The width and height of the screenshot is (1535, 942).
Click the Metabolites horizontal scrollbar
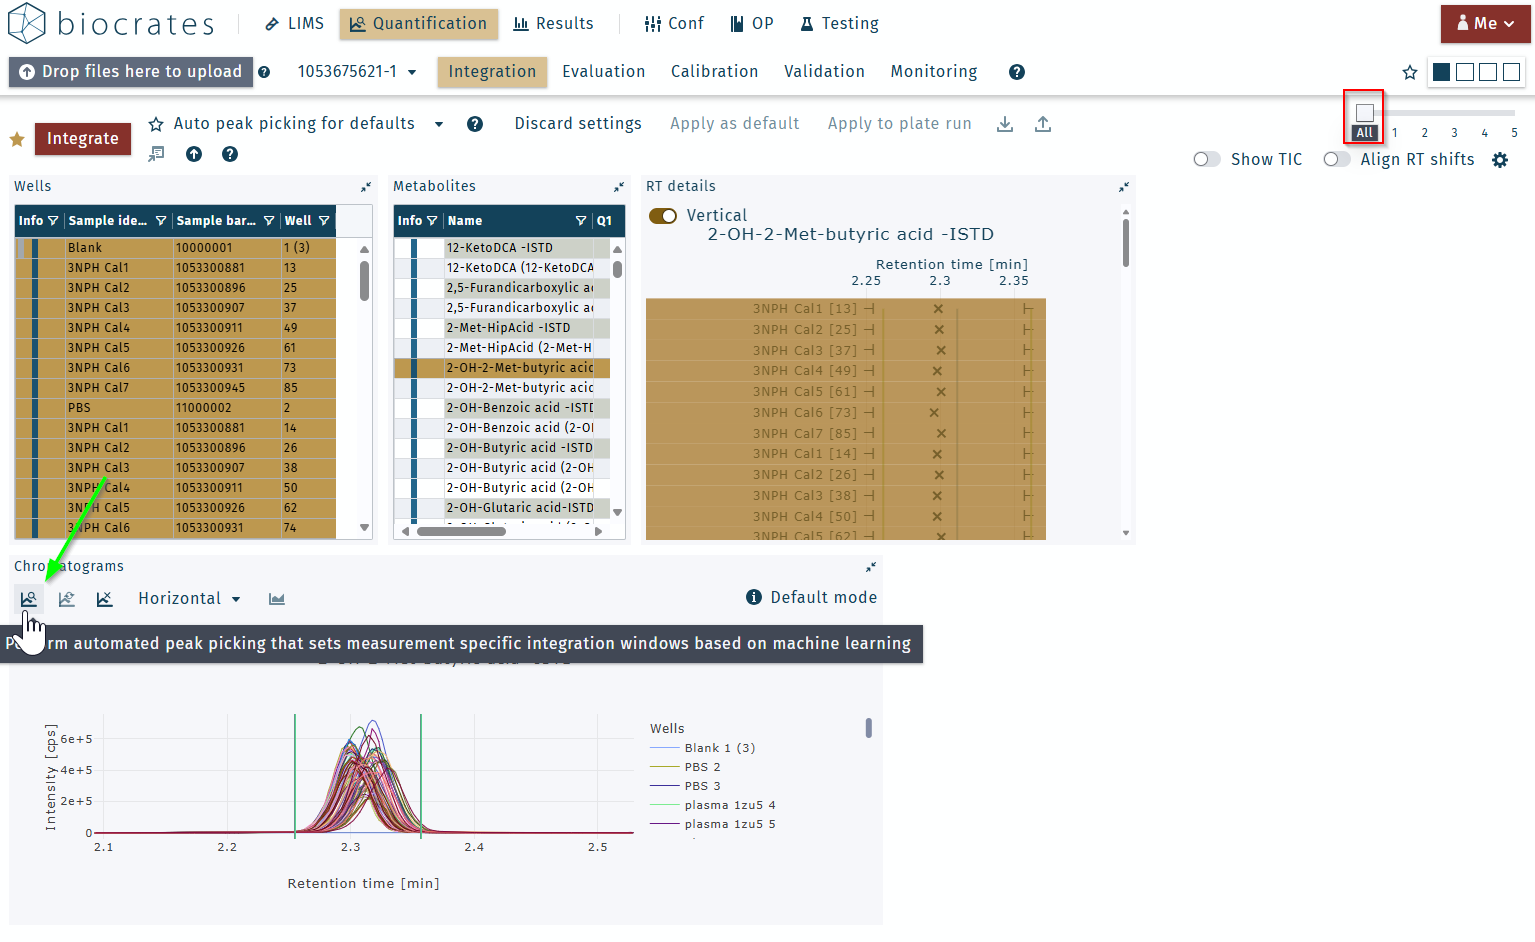coord(461,532)
